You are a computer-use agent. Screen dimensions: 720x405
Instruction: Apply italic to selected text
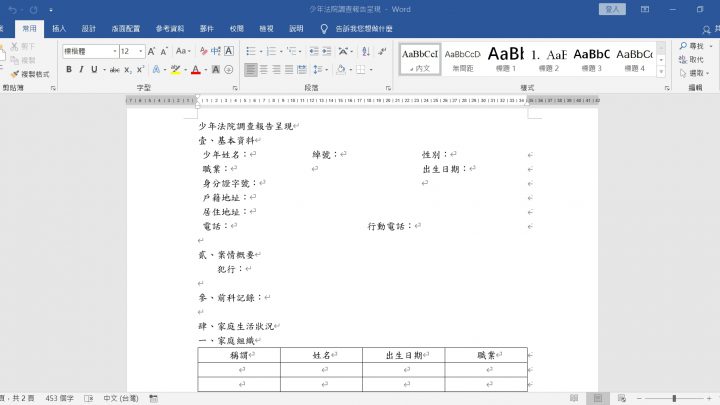click(x=81, y=70)
